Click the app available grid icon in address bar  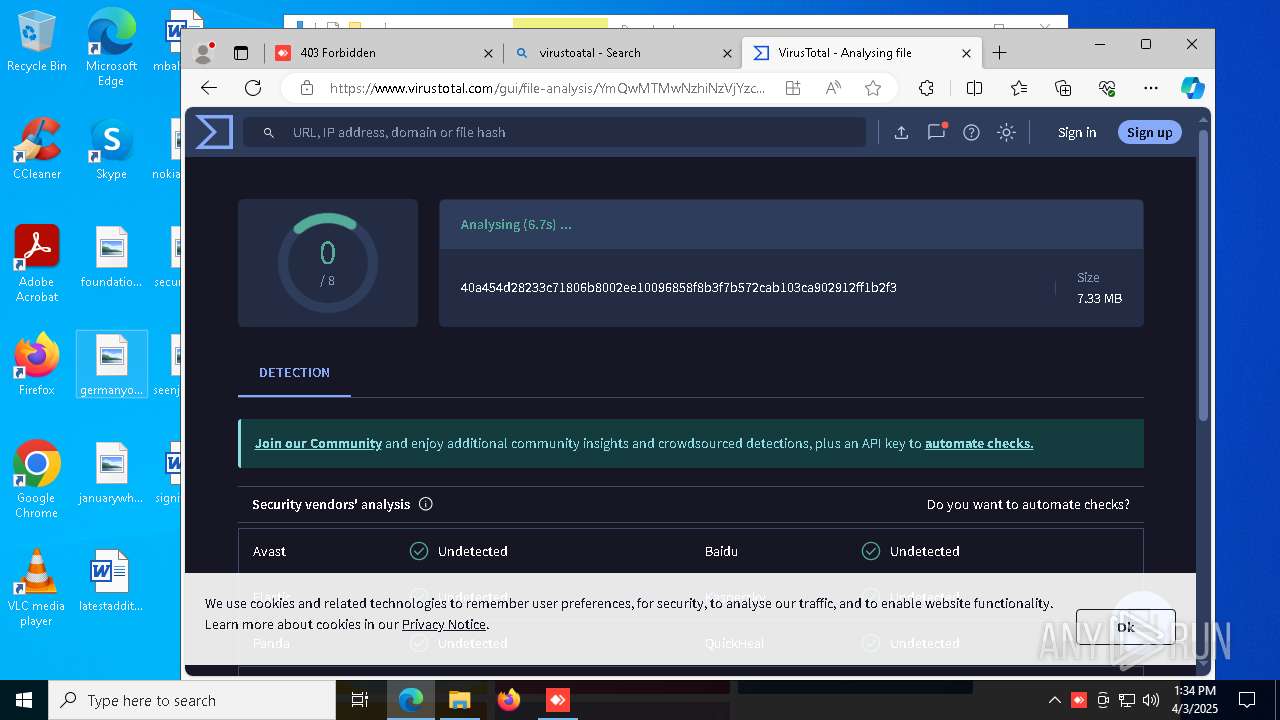click(793, 88)
